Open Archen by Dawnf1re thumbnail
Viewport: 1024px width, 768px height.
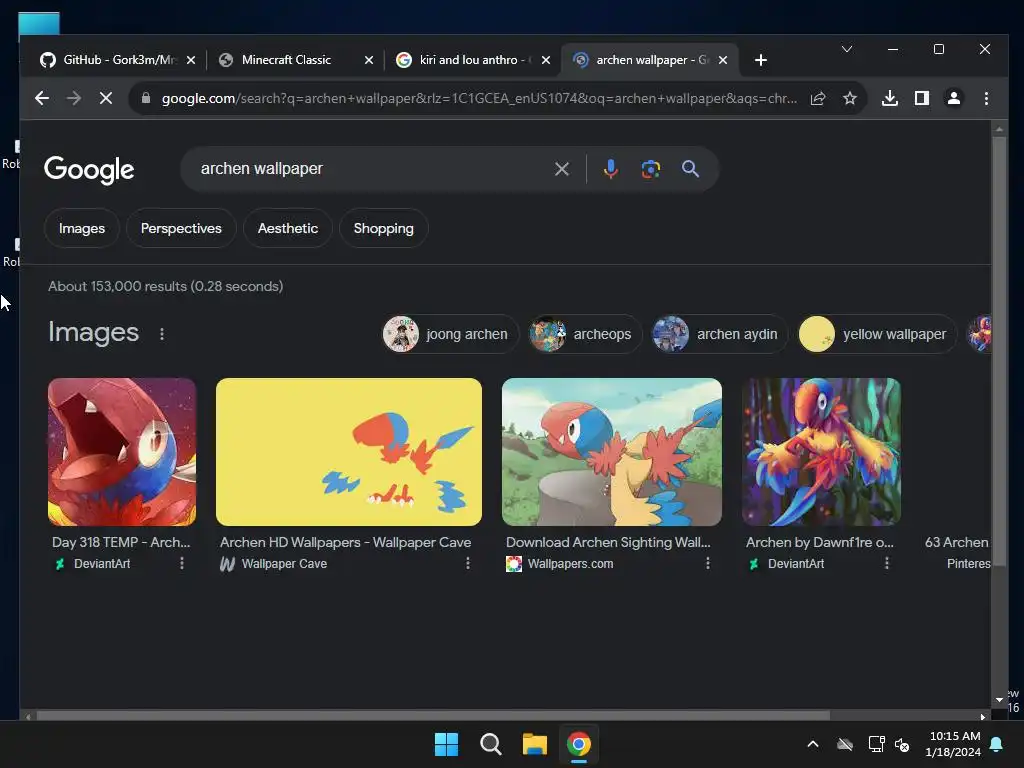coord(821,451)
